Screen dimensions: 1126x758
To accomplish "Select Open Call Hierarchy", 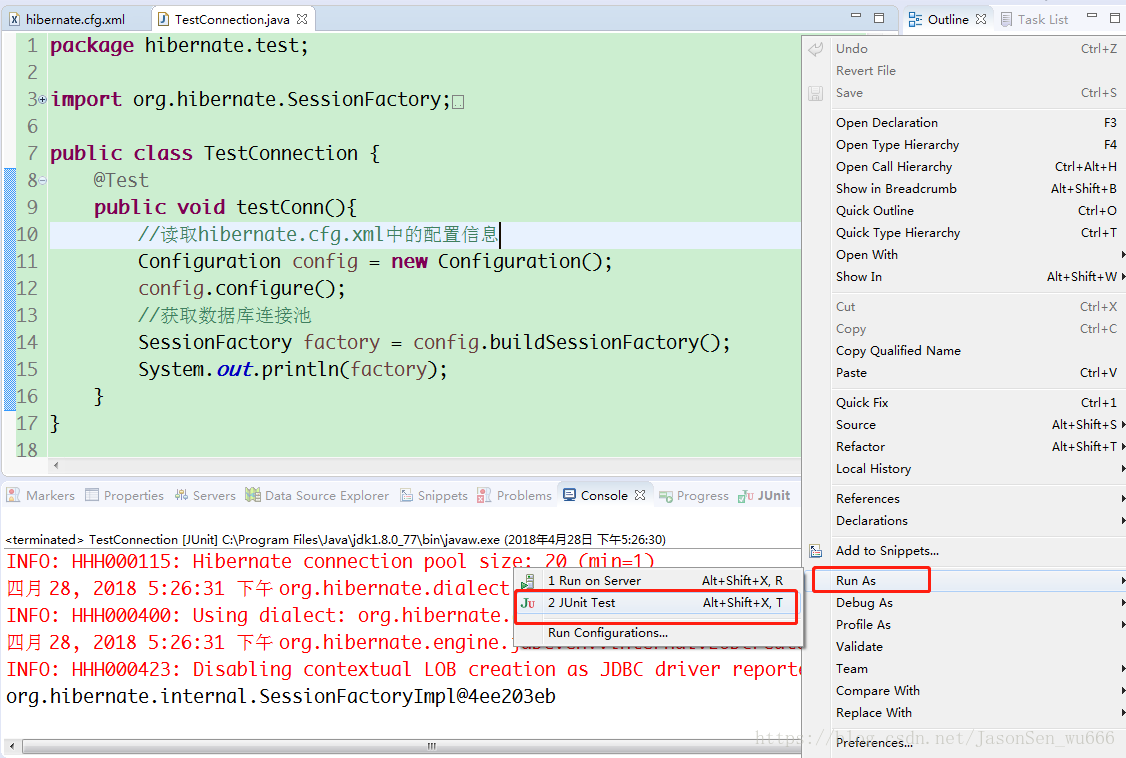I will (x=963, y=167).
